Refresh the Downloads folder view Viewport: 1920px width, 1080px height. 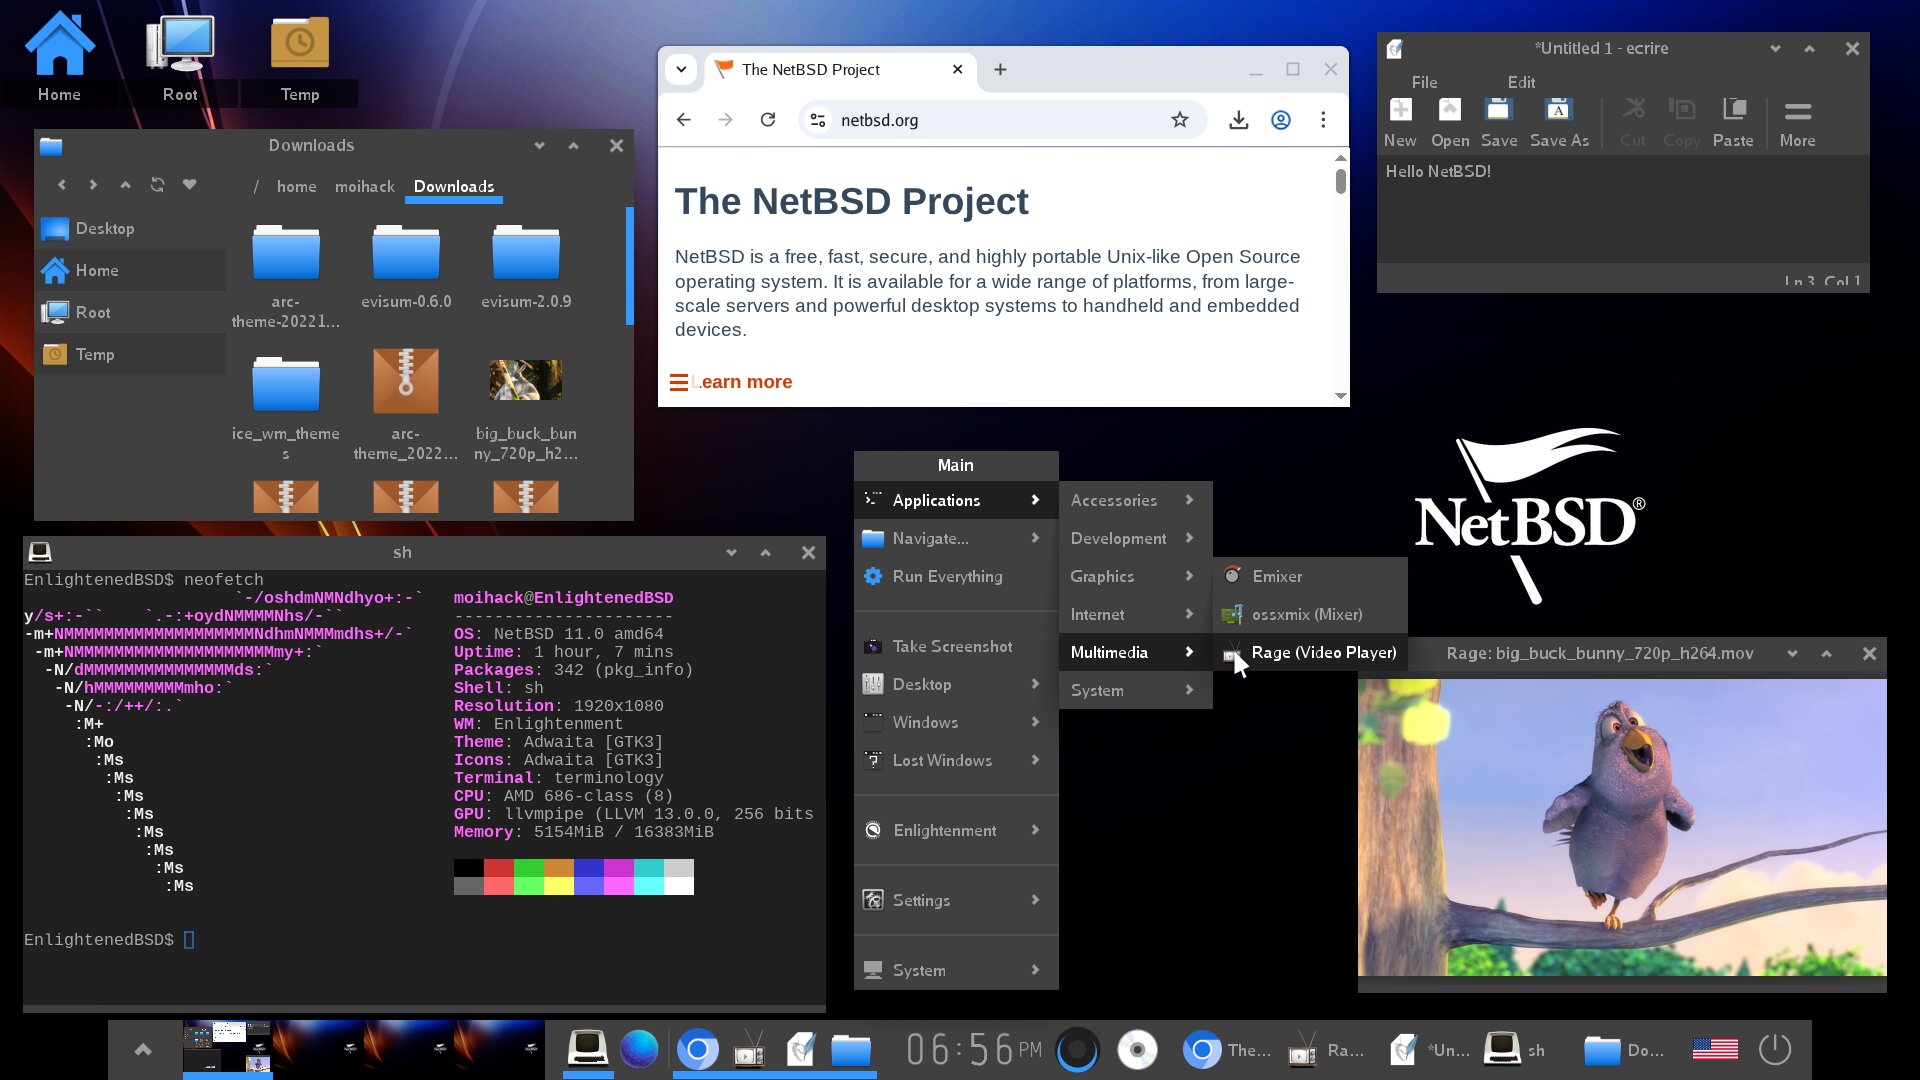click(x=157, y=185)
